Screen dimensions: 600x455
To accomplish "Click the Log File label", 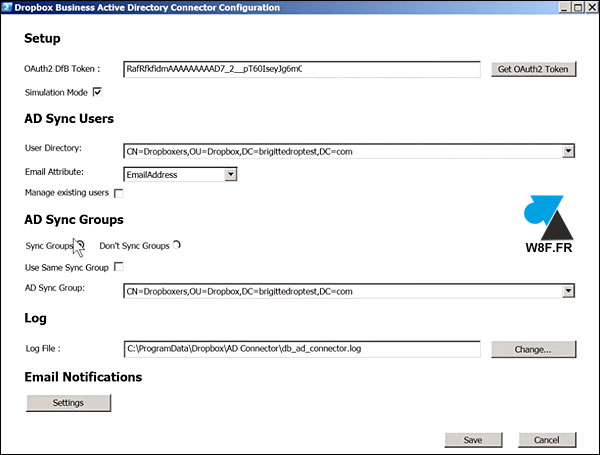I will [43, 349].
